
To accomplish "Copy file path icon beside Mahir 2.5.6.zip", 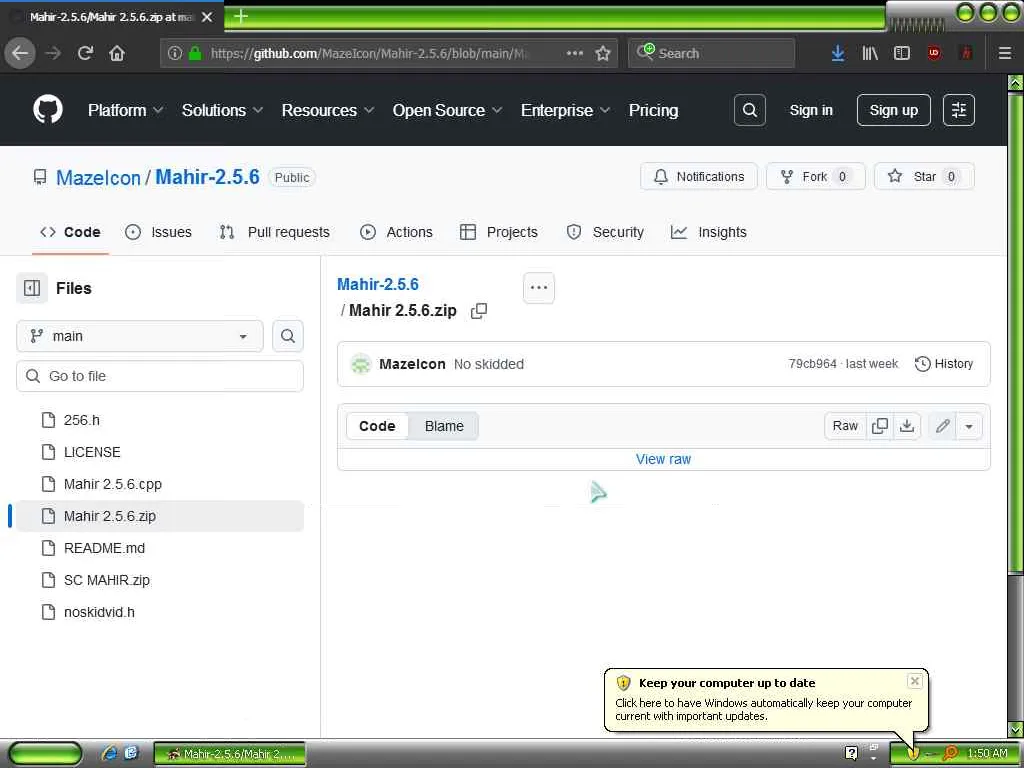I will click(479, 311).
